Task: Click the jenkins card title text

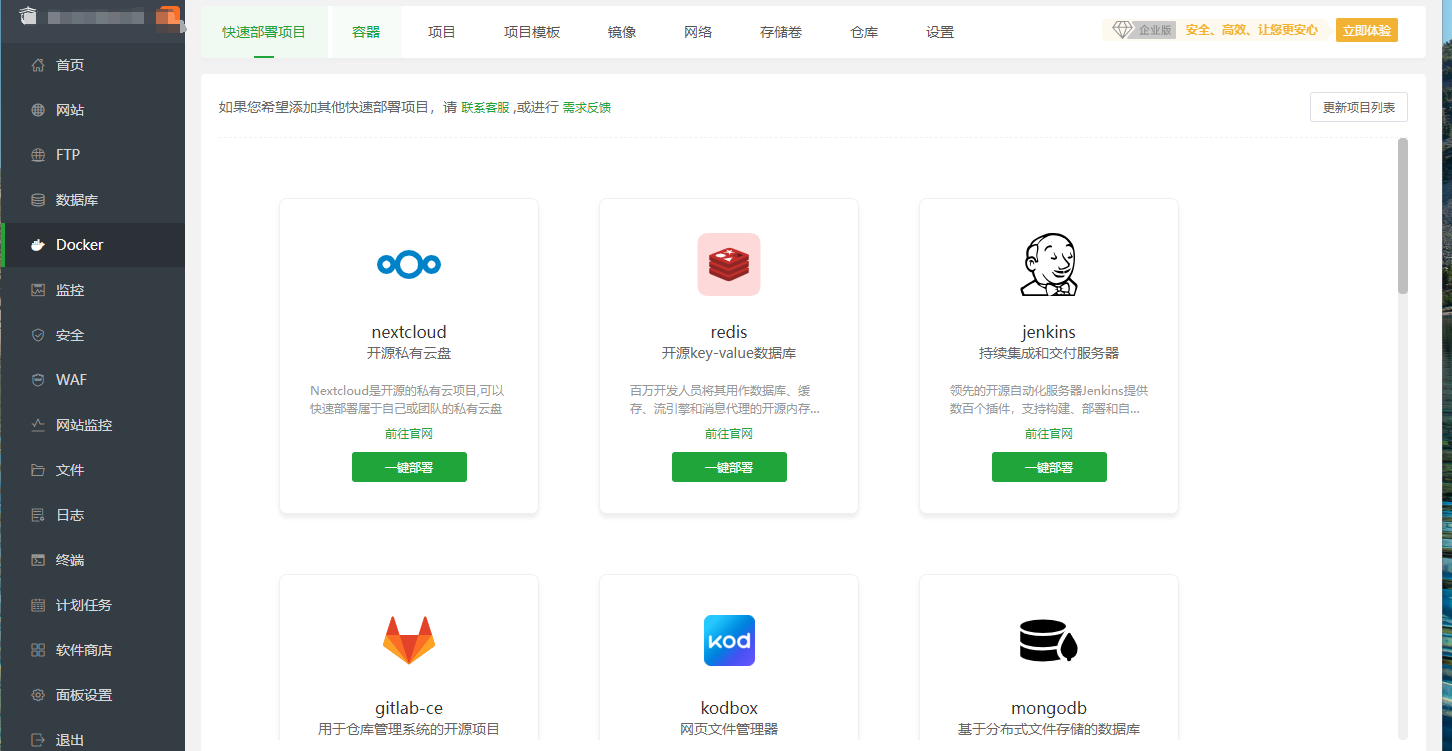Action: pos(1049,332)
